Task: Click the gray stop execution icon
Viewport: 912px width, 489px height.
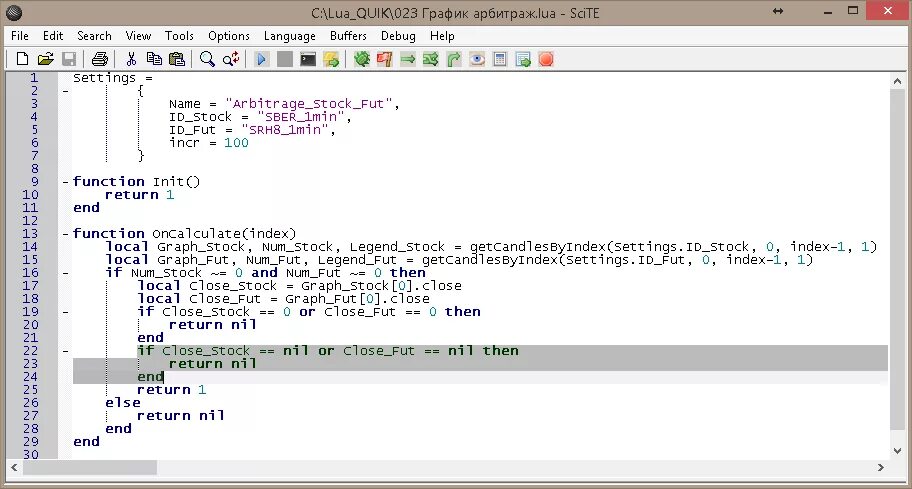Action: click(x=284, y=59)
